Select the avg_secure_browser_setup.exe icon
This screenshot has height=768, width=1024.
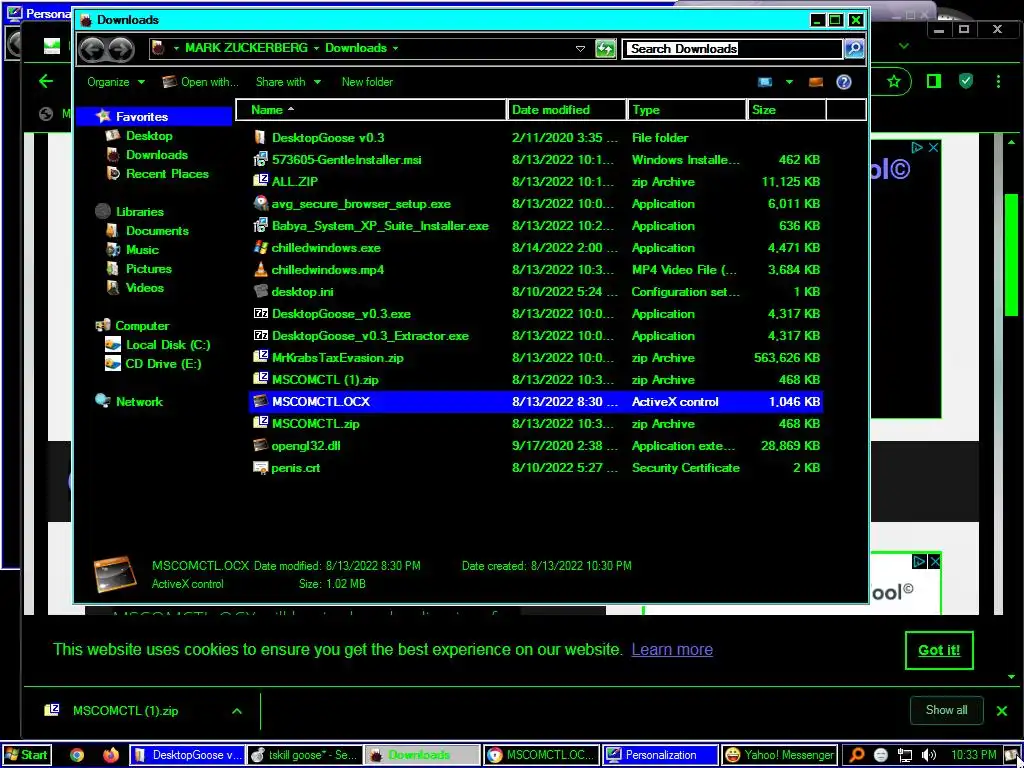click(260, 204)
